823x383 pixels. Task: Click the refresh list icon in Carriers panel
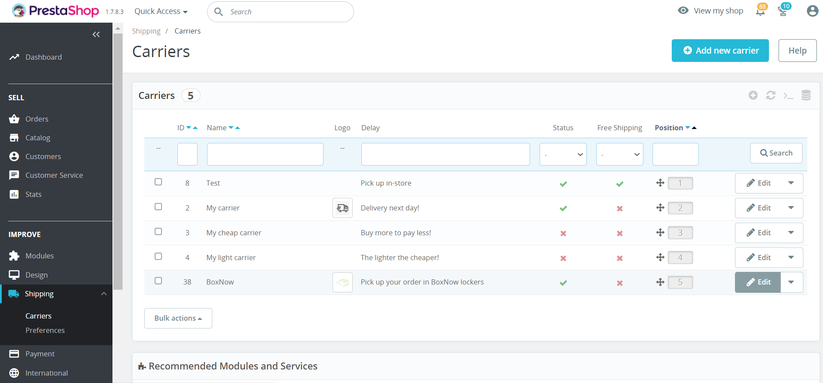(771, 95)
